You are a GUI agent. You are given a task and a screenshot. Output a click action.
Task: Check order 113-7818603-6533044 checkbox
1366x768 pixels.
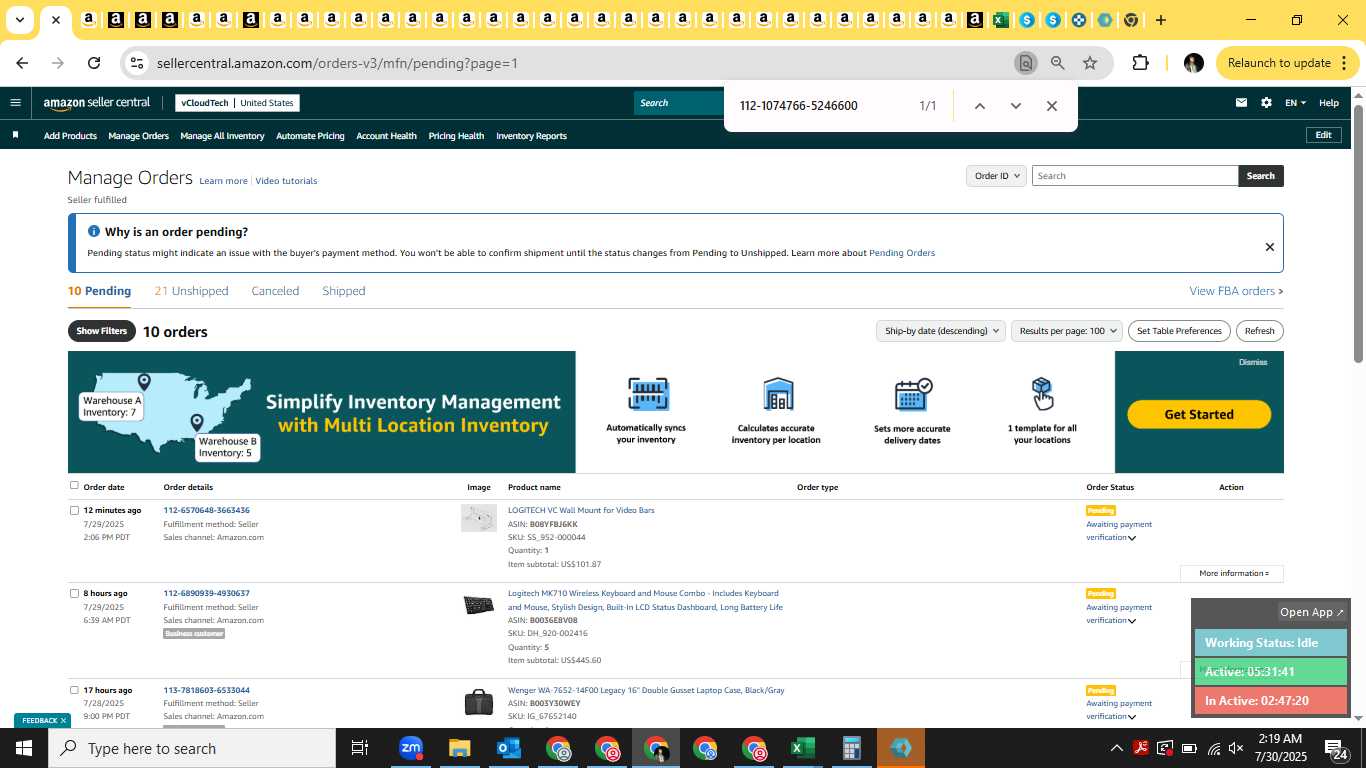pyautogui.click(x=74, y=690)
